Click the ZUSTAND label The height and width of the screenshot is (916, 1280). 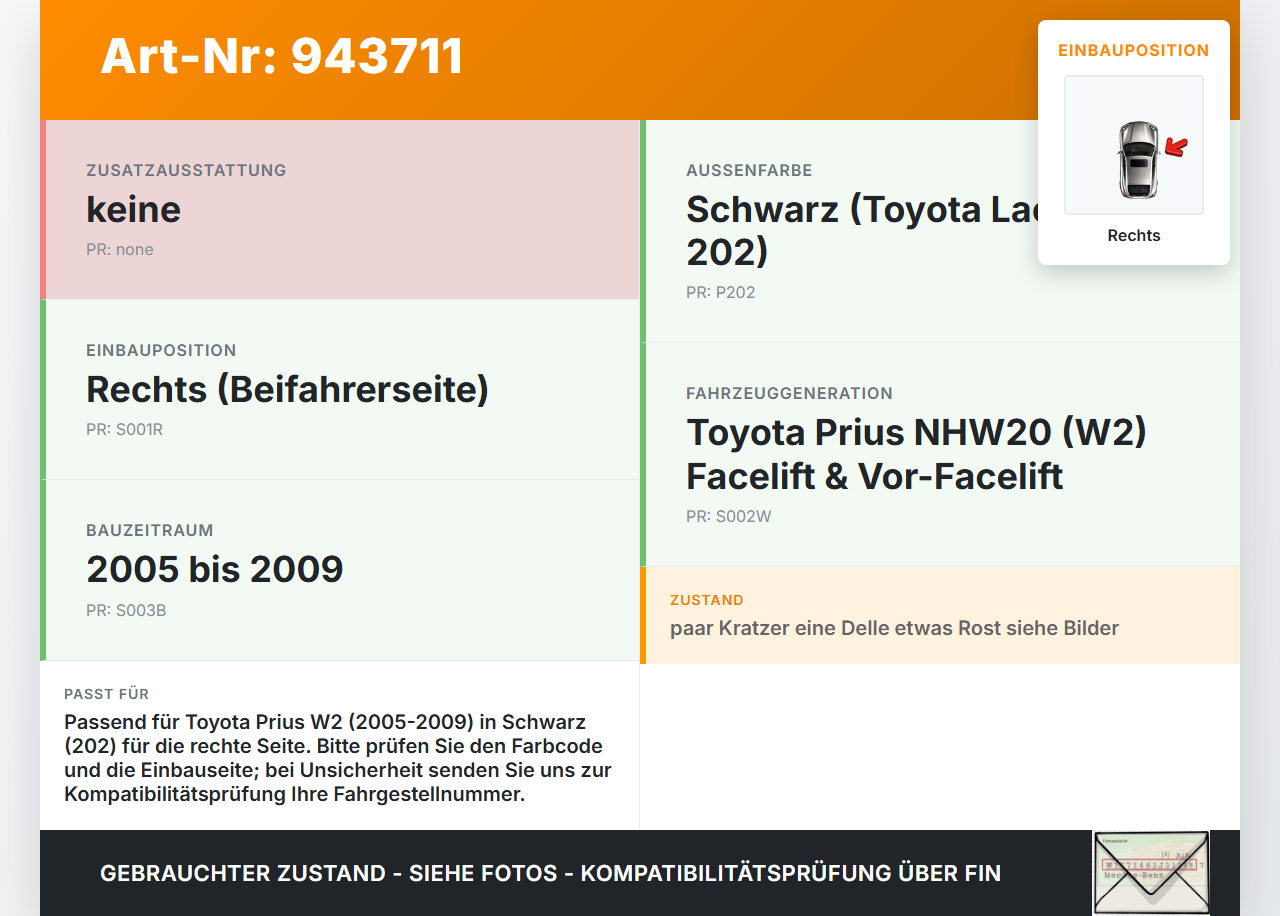point(707,600)
